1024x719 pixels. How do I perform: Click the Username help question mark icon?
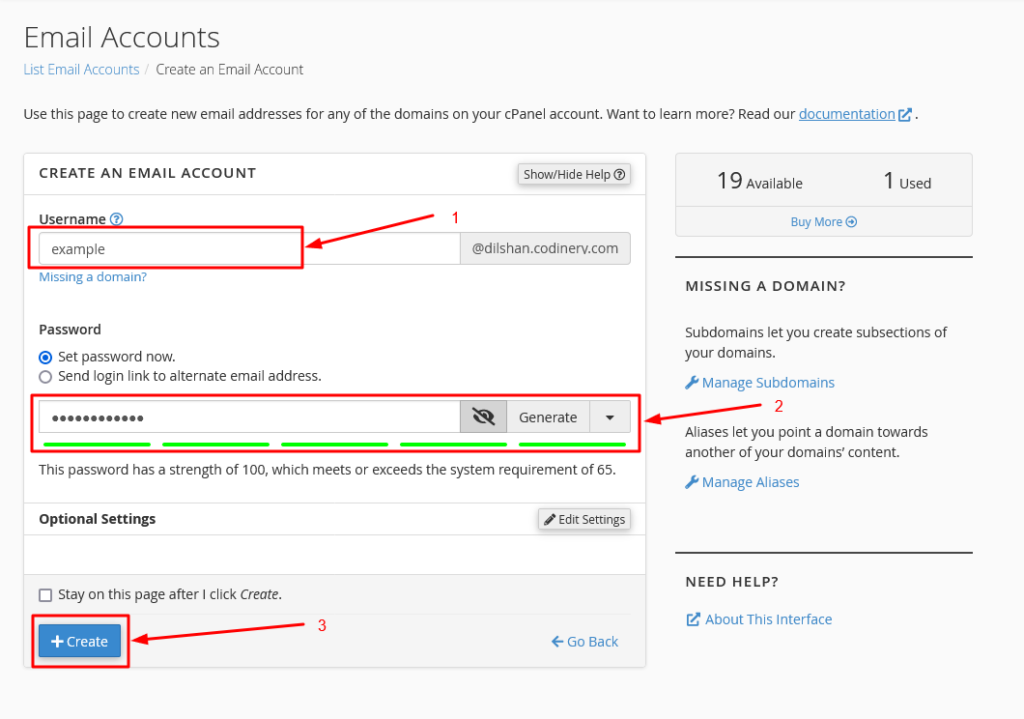pyautogui.click(x=117, y=219)
